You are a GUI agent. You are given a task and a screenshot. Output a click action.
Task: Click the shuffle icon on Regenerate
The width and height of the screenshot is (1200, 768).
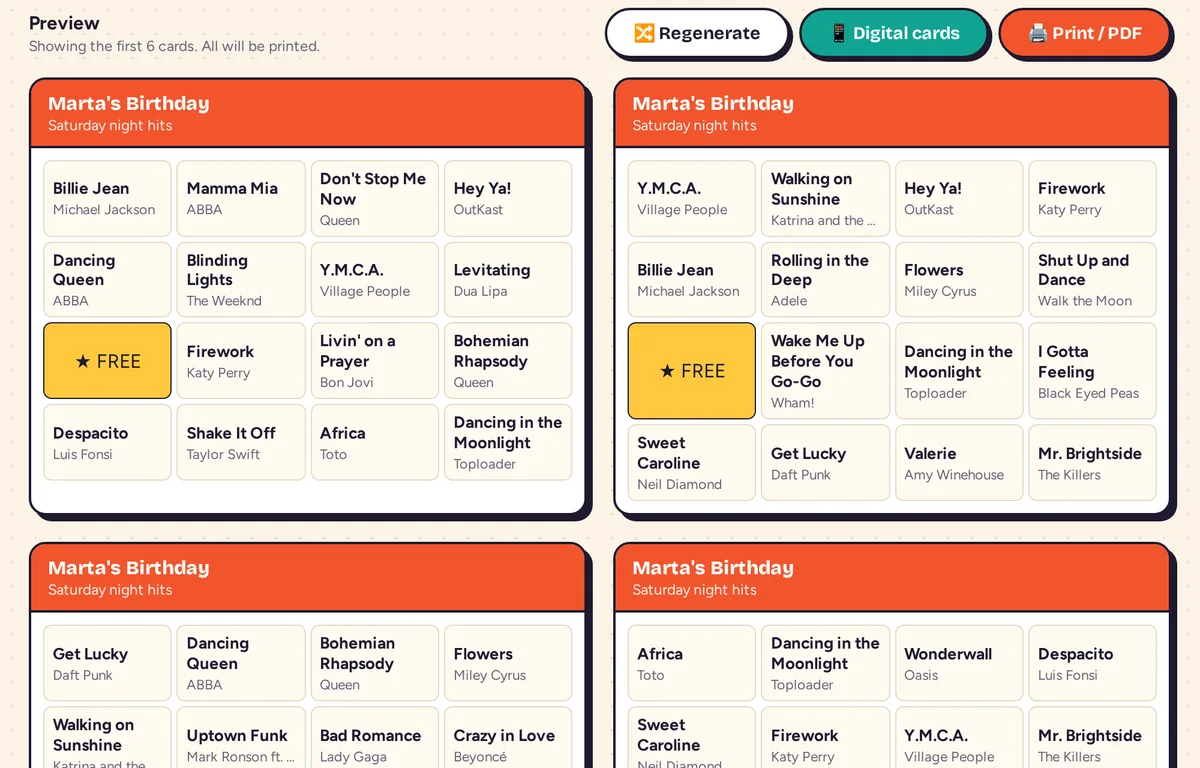click(x=644, y=33)
